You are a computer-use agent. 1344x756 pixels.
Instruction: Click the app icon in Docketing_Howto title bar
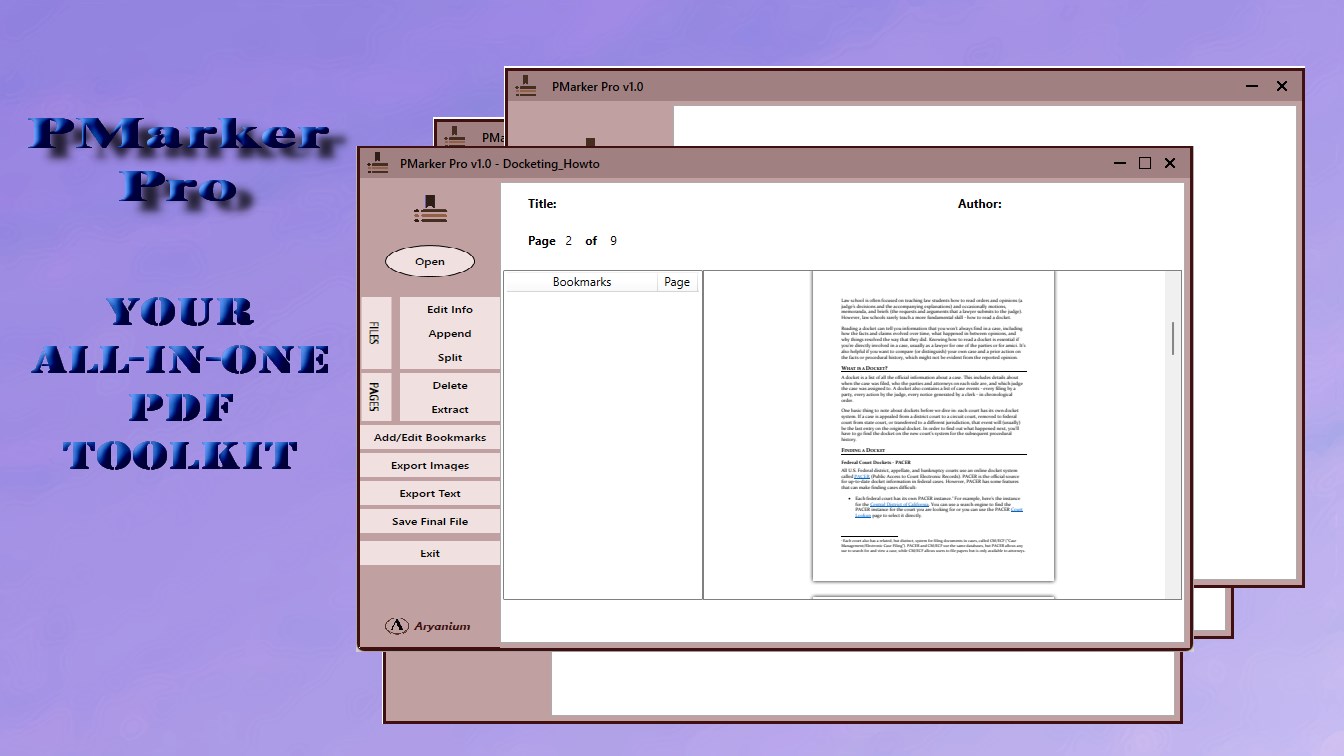click(377, 163)
